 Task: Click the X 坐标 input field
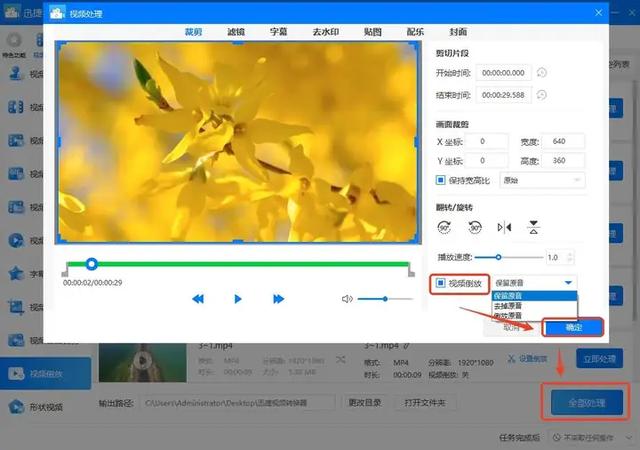(x=487, y=141)
